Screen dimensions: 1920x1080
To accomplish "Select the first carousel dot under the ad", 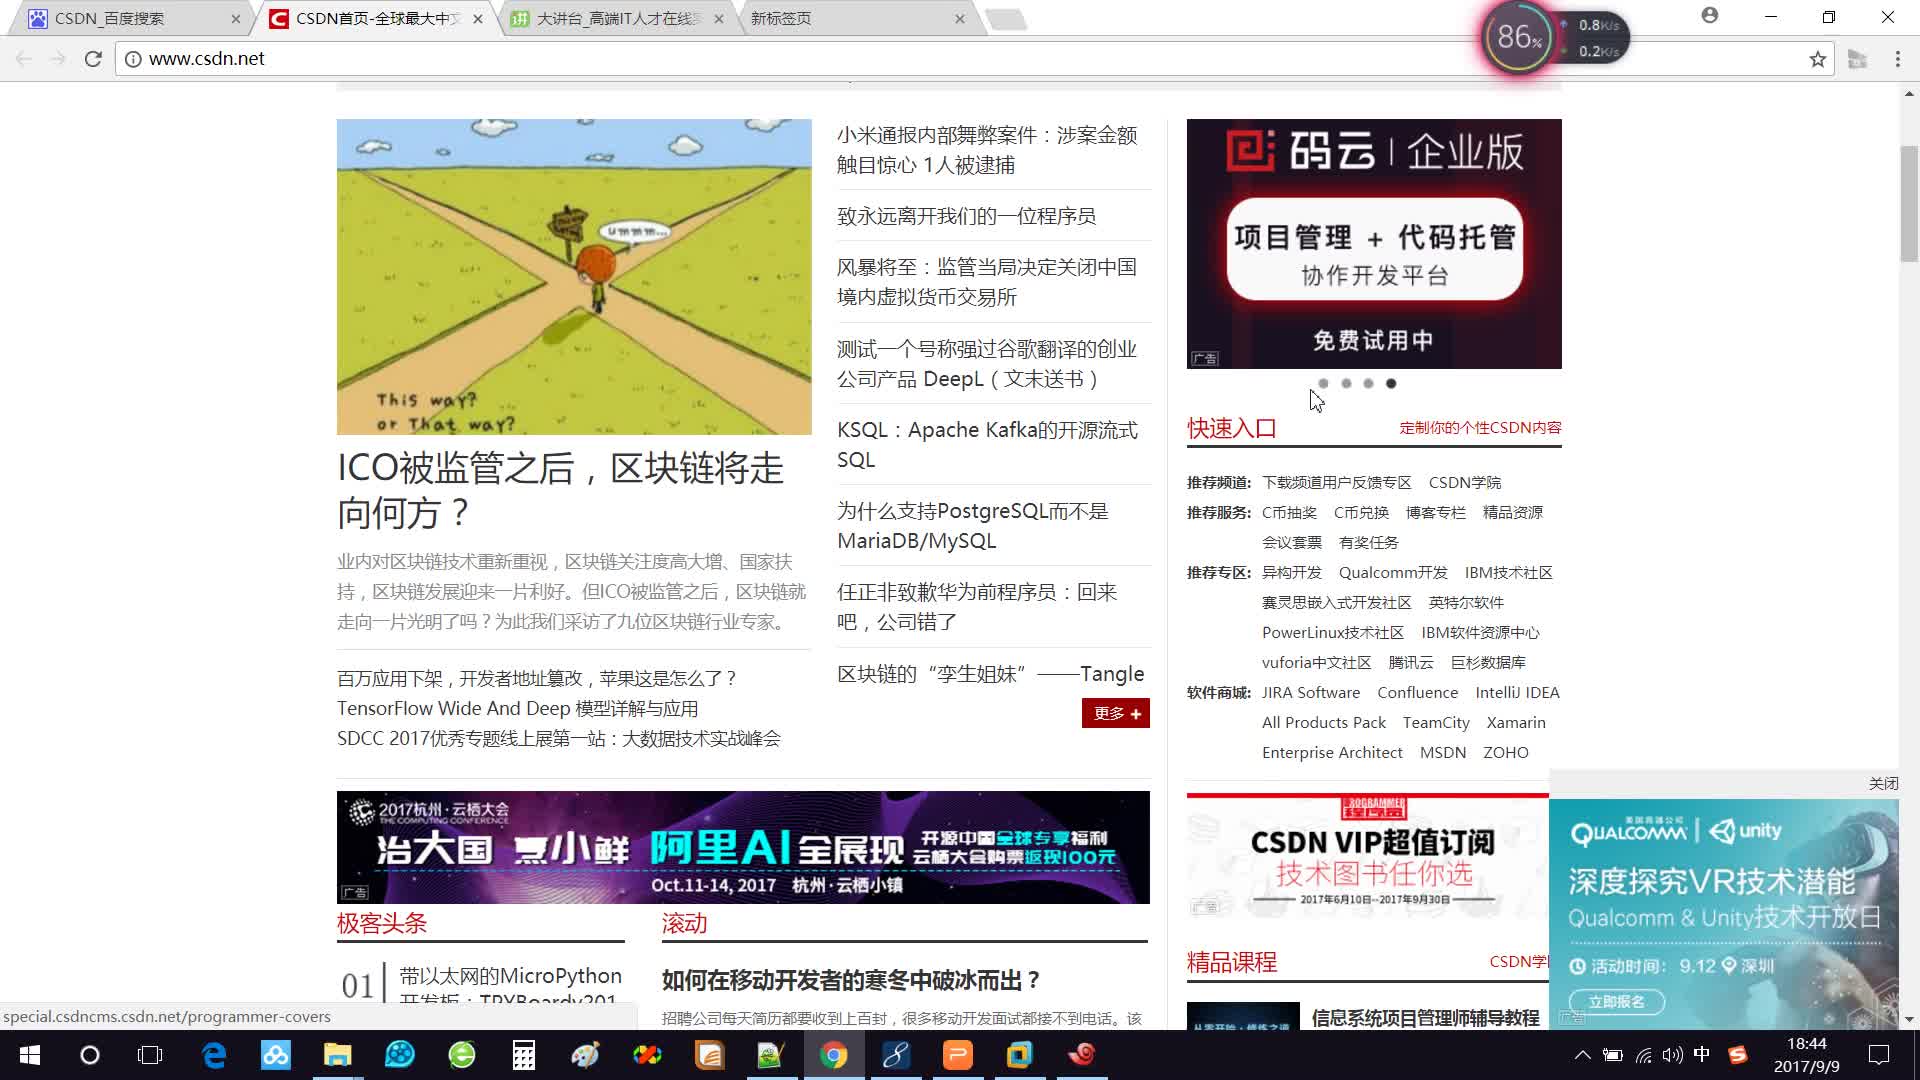I will (1323, 383).
